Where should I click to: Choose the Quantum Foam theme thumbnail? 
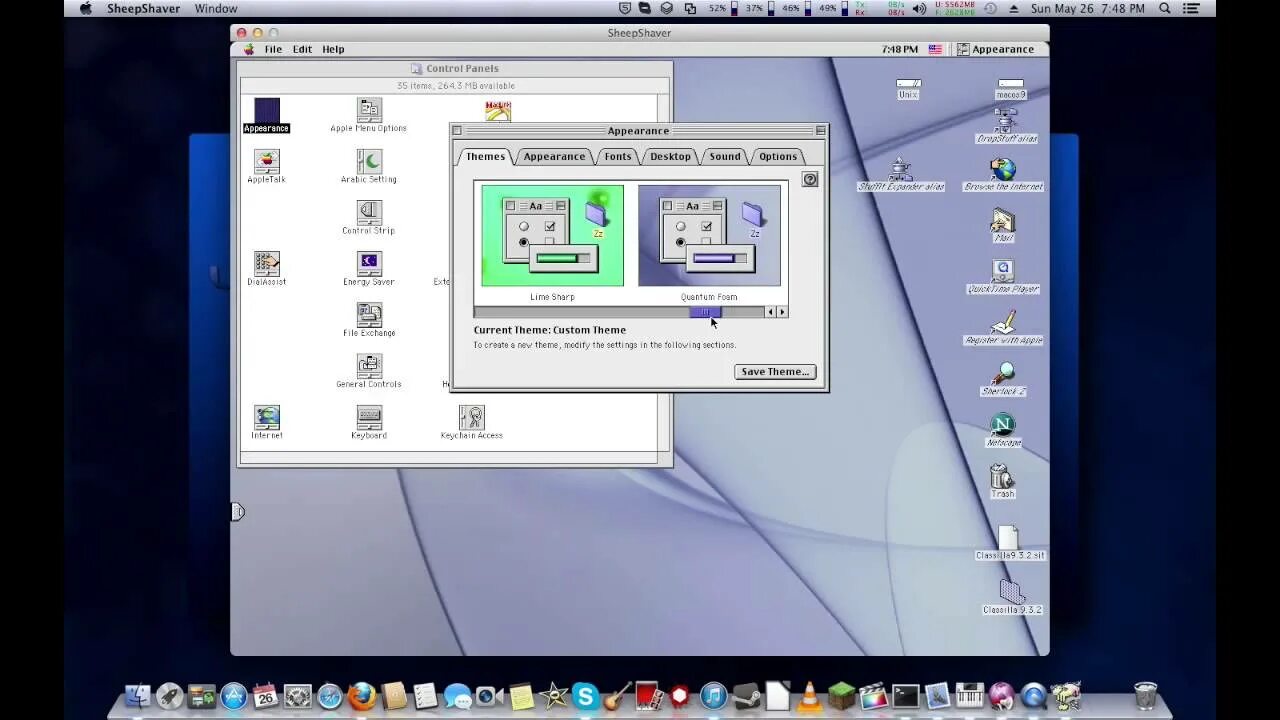pos(709,236)
